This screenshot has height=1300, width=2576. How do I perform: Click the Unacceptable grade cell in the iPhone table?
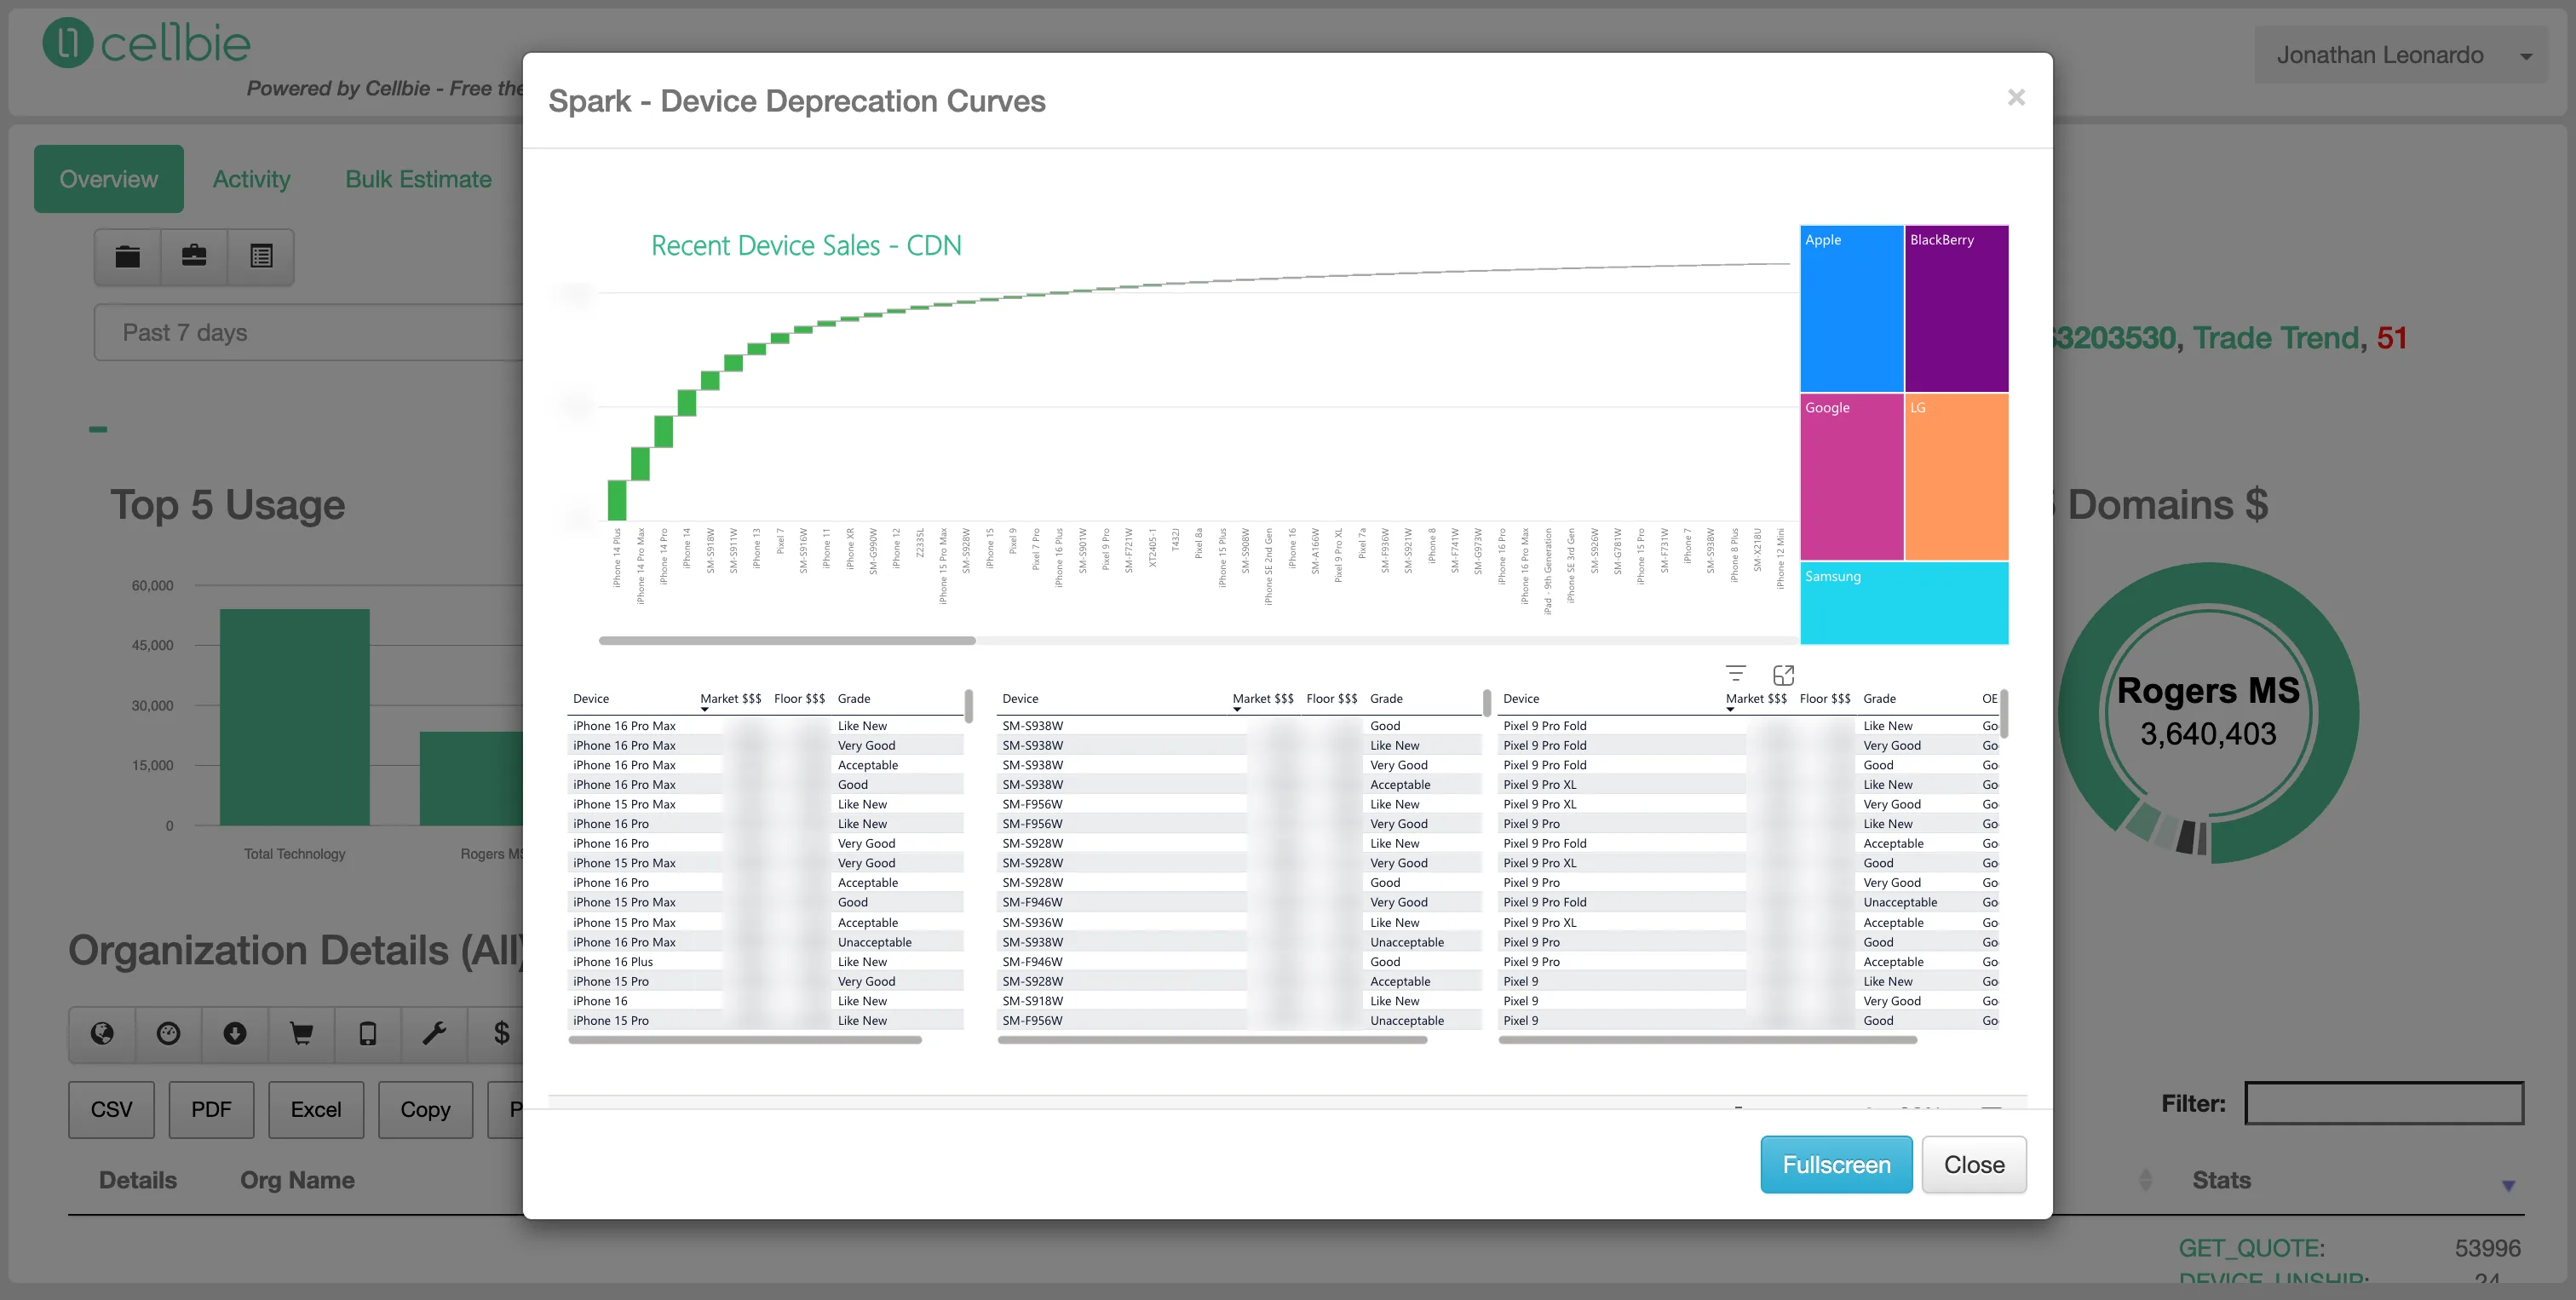tap(875, 942)
